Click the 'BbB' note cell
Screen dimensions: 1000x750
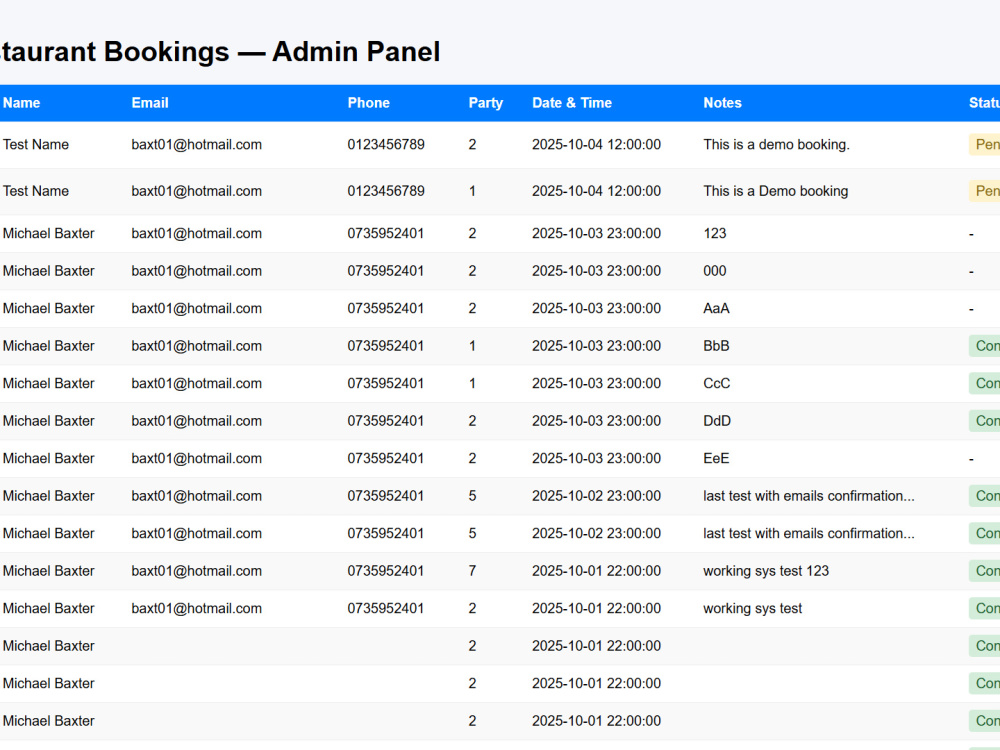point(716,346)
